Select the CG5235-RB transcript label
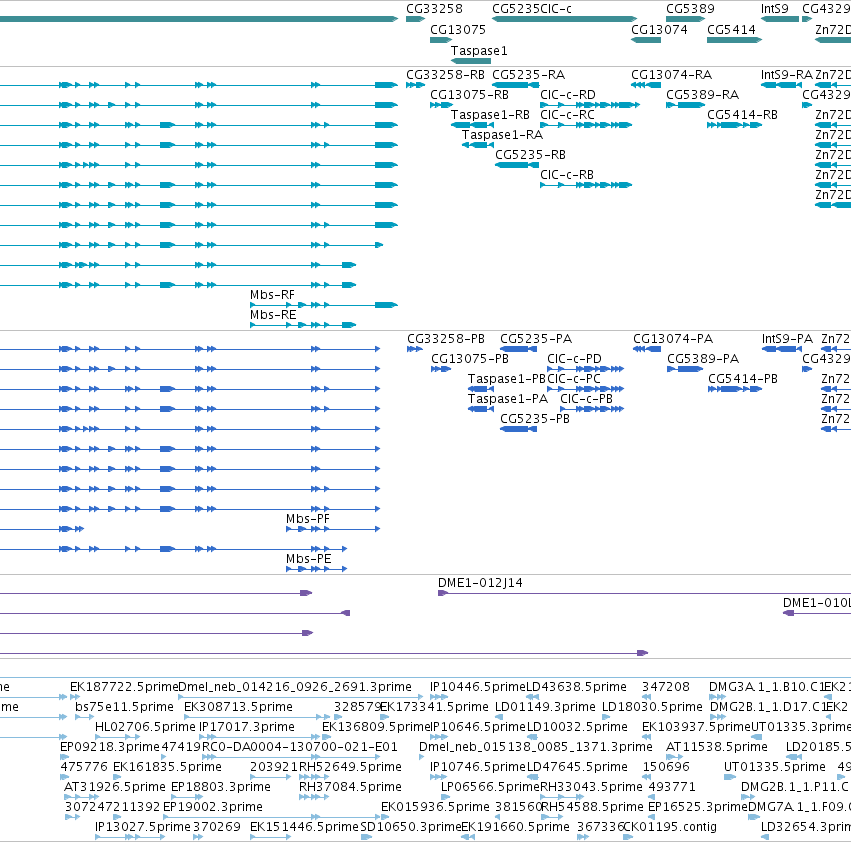Image resolution: width=851 pixels, height=842 pixels. click(x=530, y=155)
